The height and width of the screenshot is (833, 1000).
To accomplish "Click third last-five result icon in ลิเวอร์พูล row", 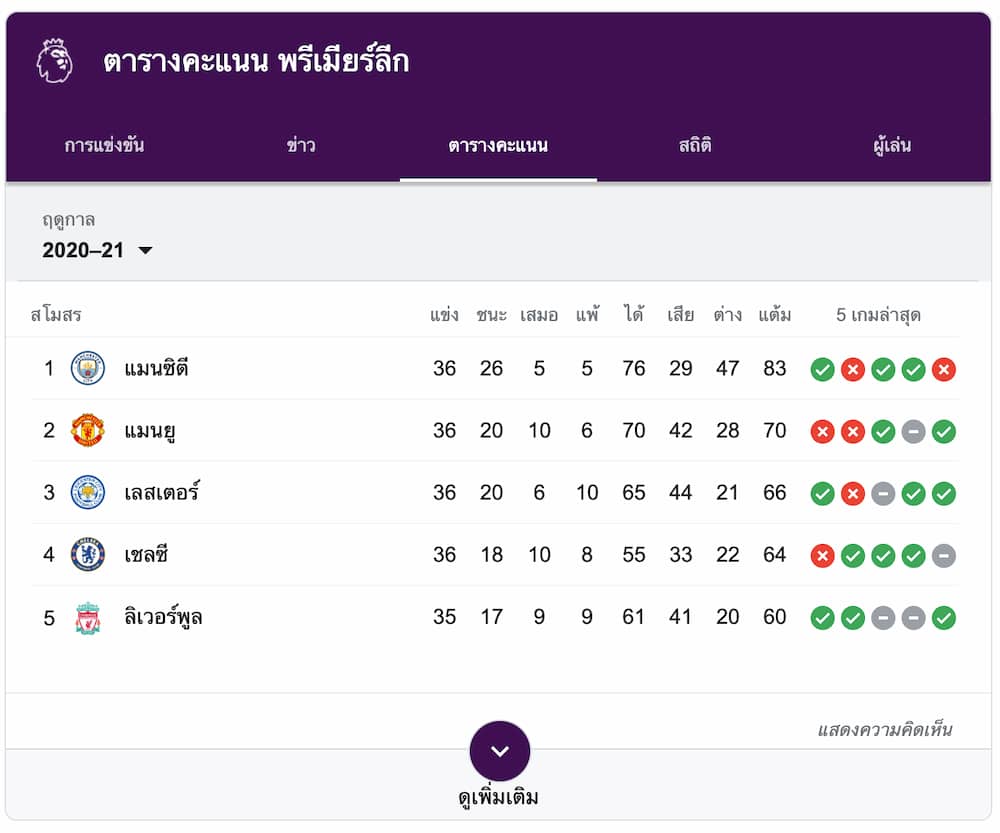I will (883, 618).
